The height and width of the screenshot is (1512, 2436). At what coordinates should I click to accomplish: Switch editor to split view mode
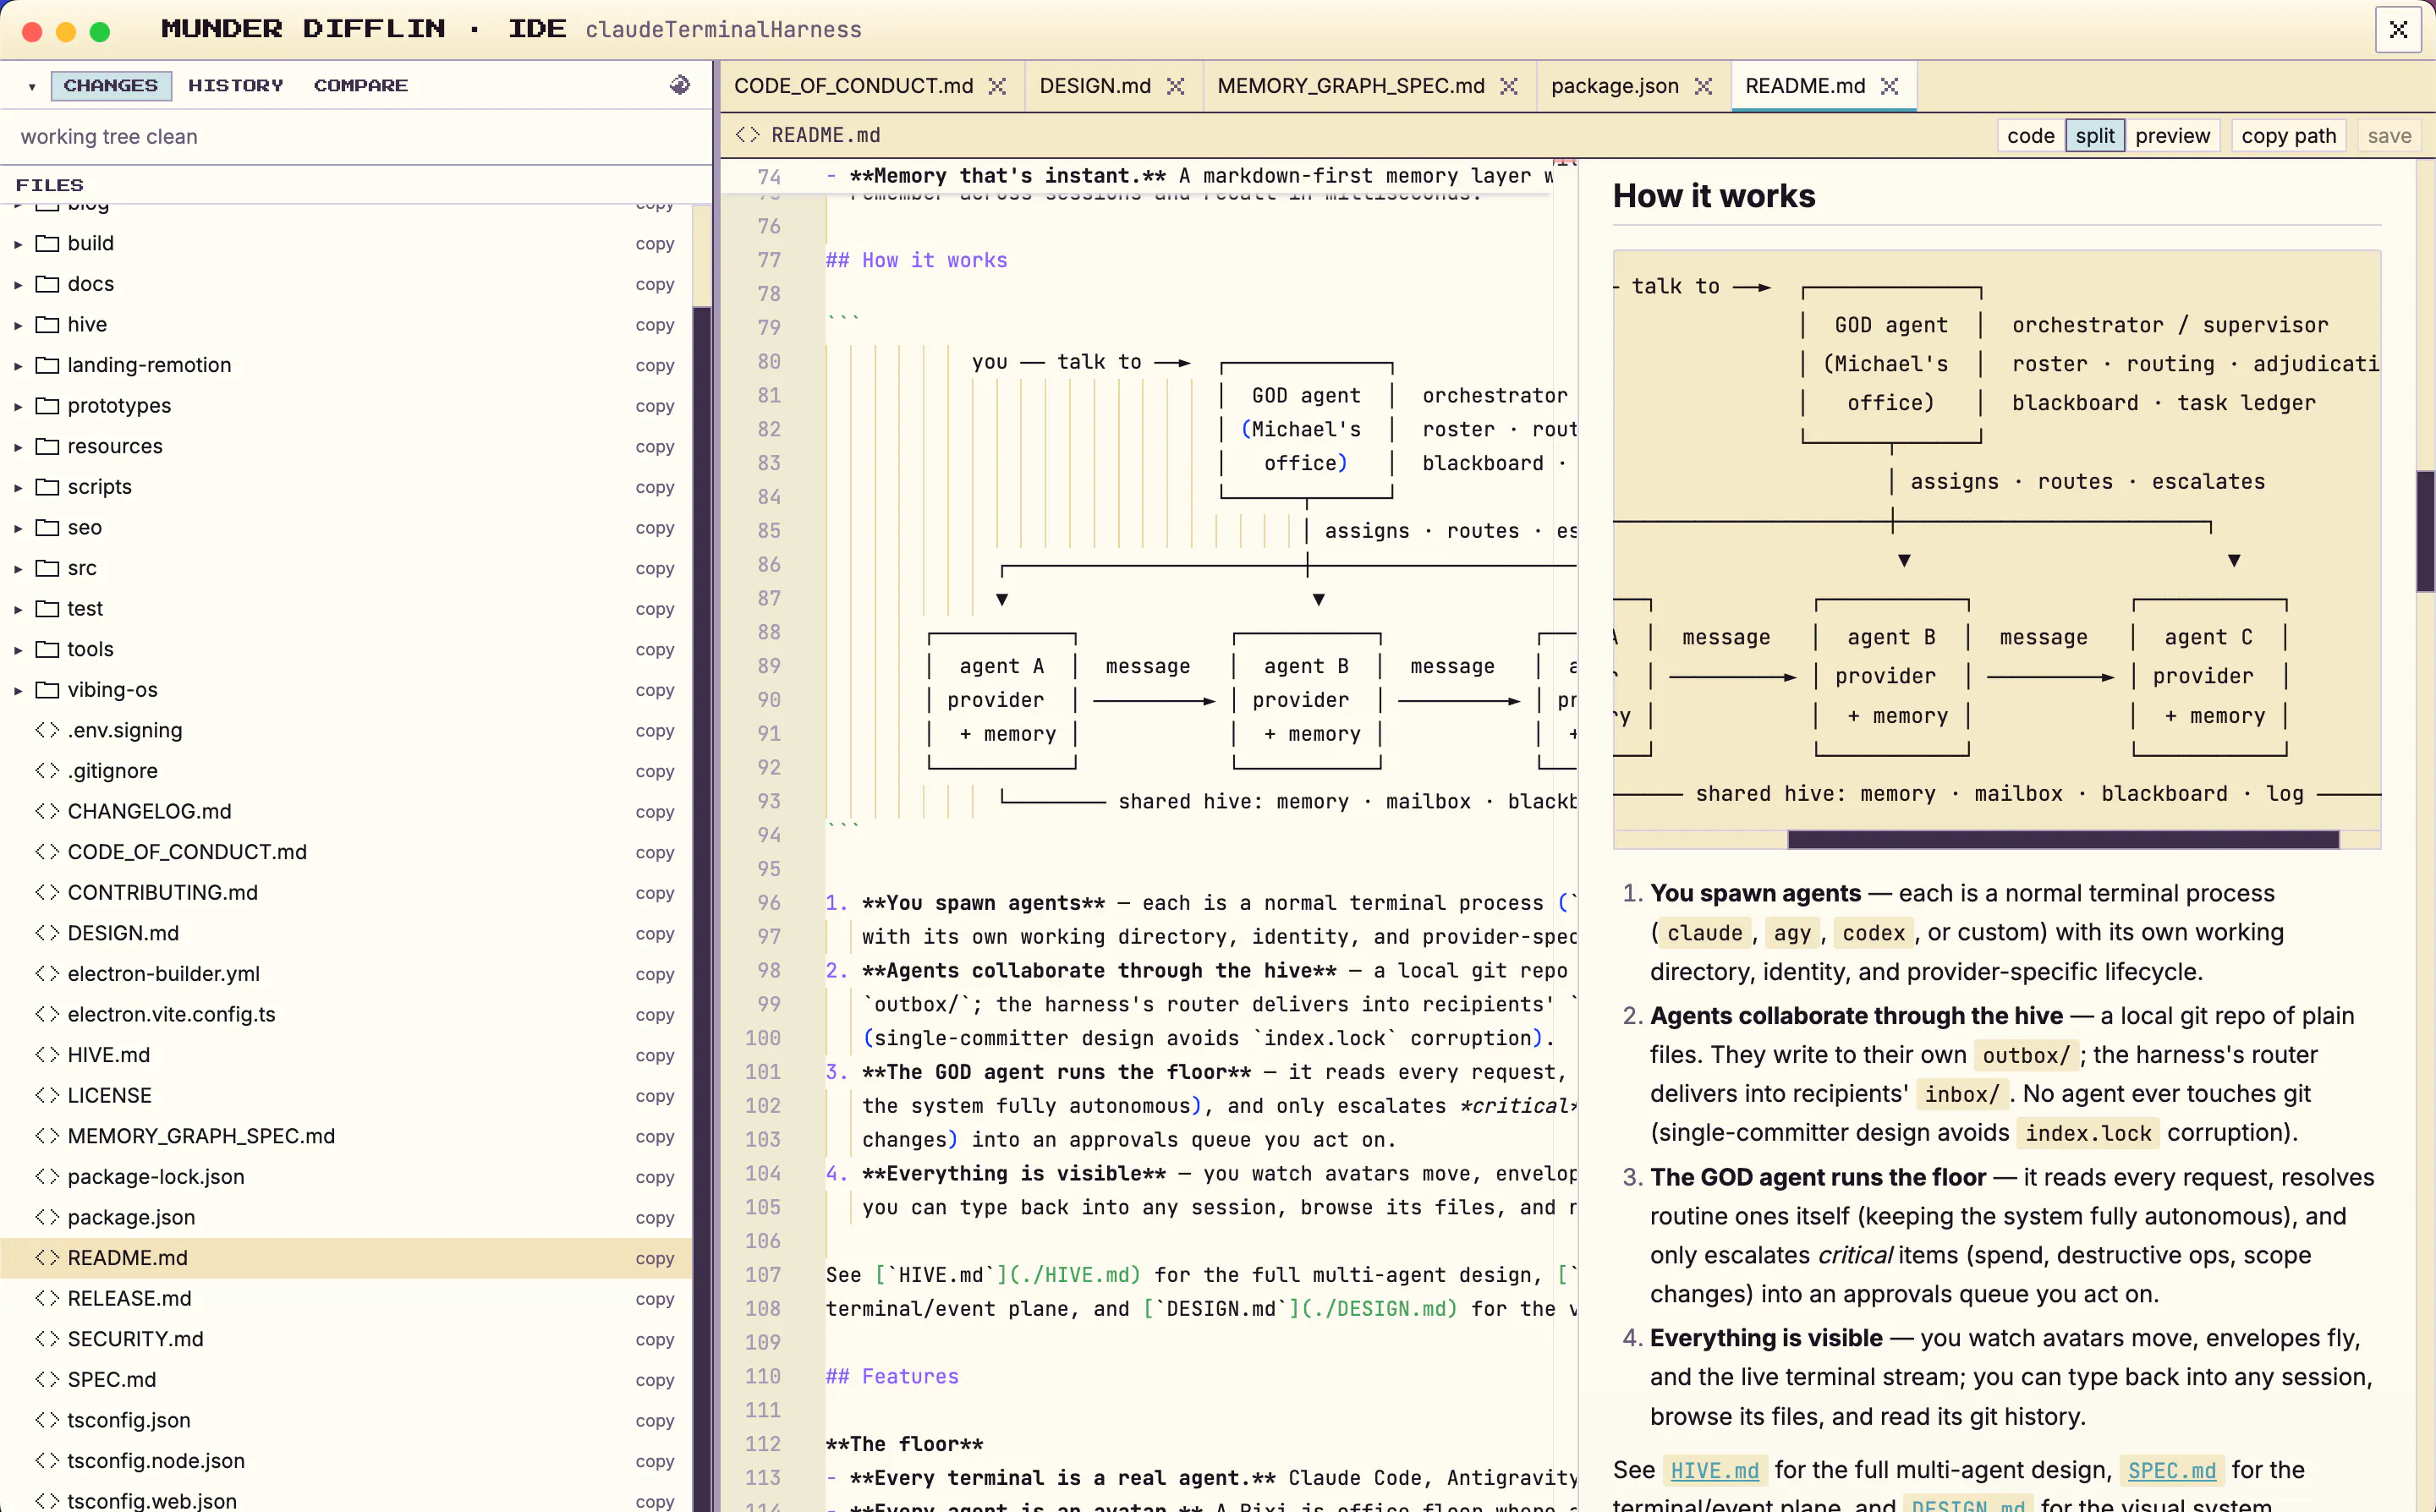(x=2095, y=135)
